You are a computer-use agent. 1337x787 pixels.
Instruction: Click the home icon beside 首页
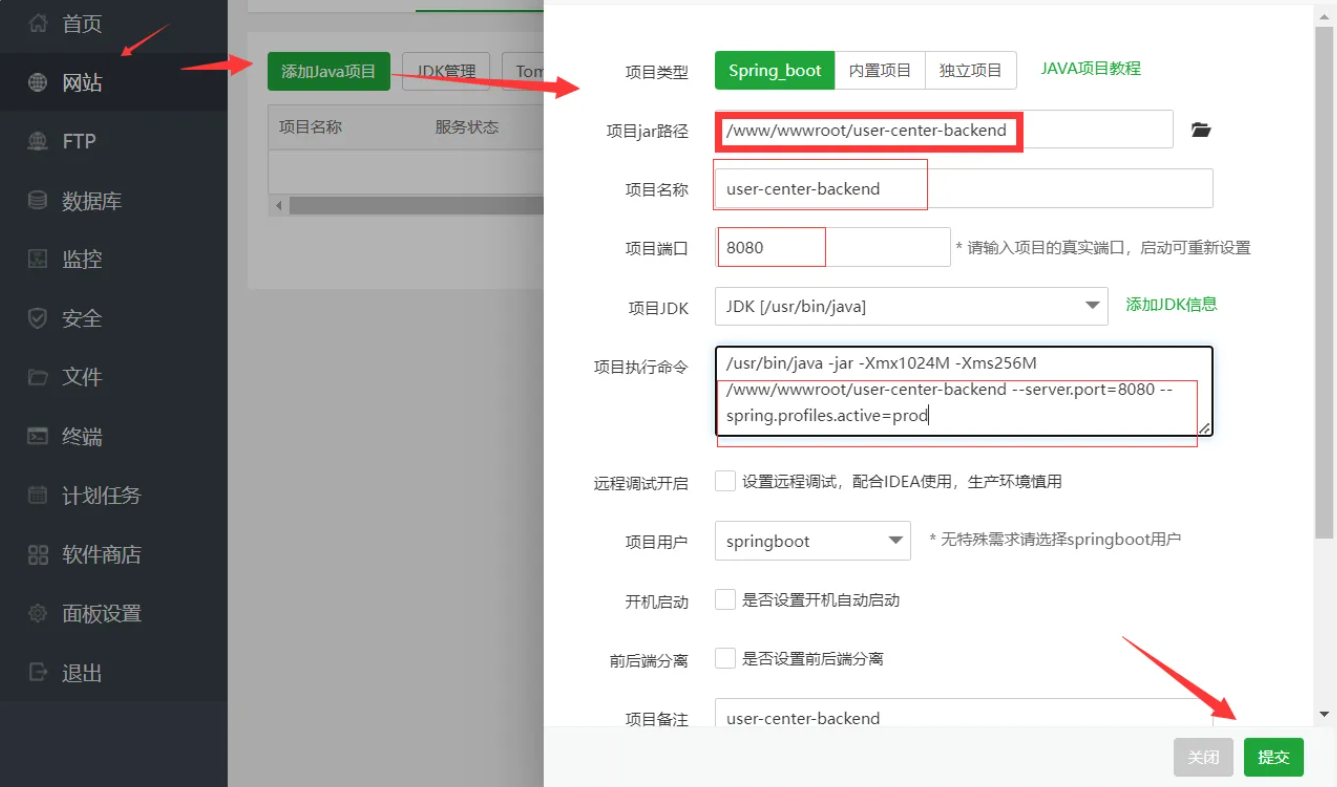click(38, 23)
